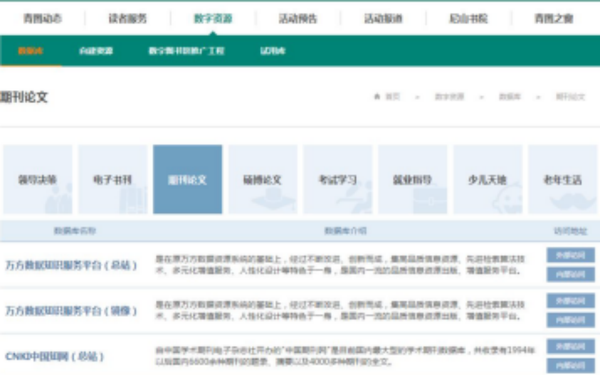
Task: Open the 青图之窗 top menu
Action: click(554, 18)
